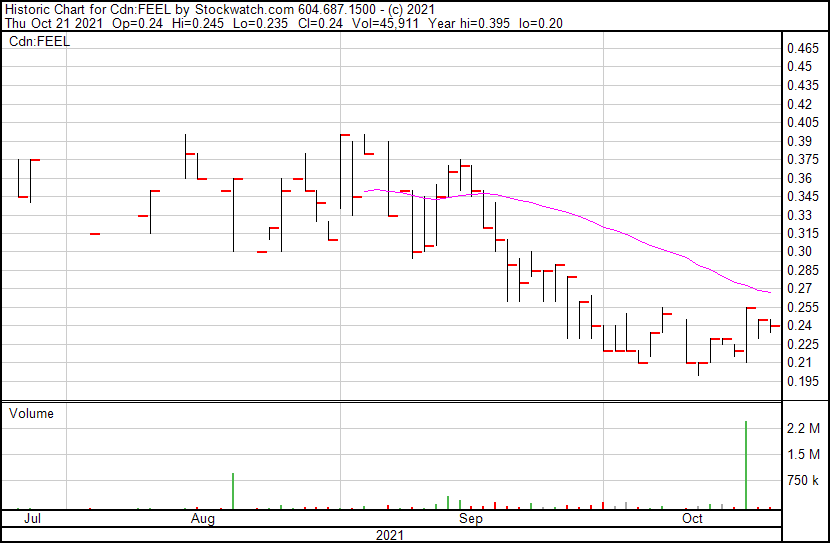
Task: Click the 0.30 price axis label
Action: click(799, 251)
